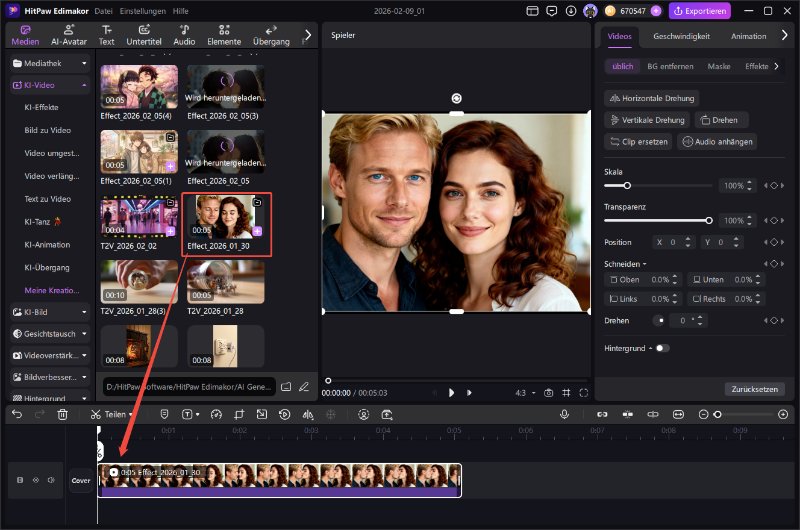Show more properties tabs after Animation
The image size is (800, 530).
point(785,35)
